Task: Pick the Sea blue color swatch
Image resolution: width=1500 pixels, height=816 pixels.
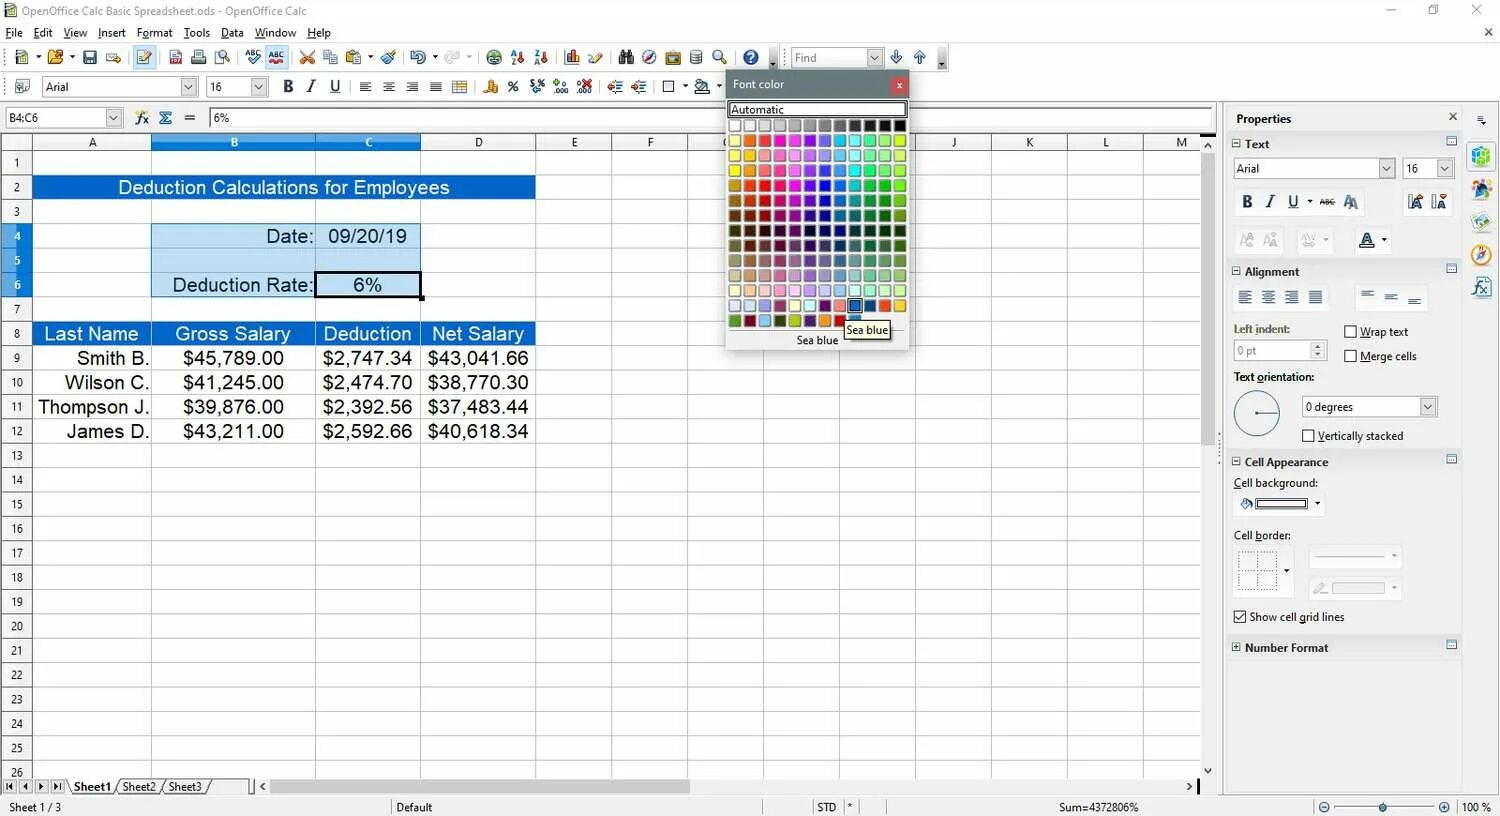Action: 855,306
